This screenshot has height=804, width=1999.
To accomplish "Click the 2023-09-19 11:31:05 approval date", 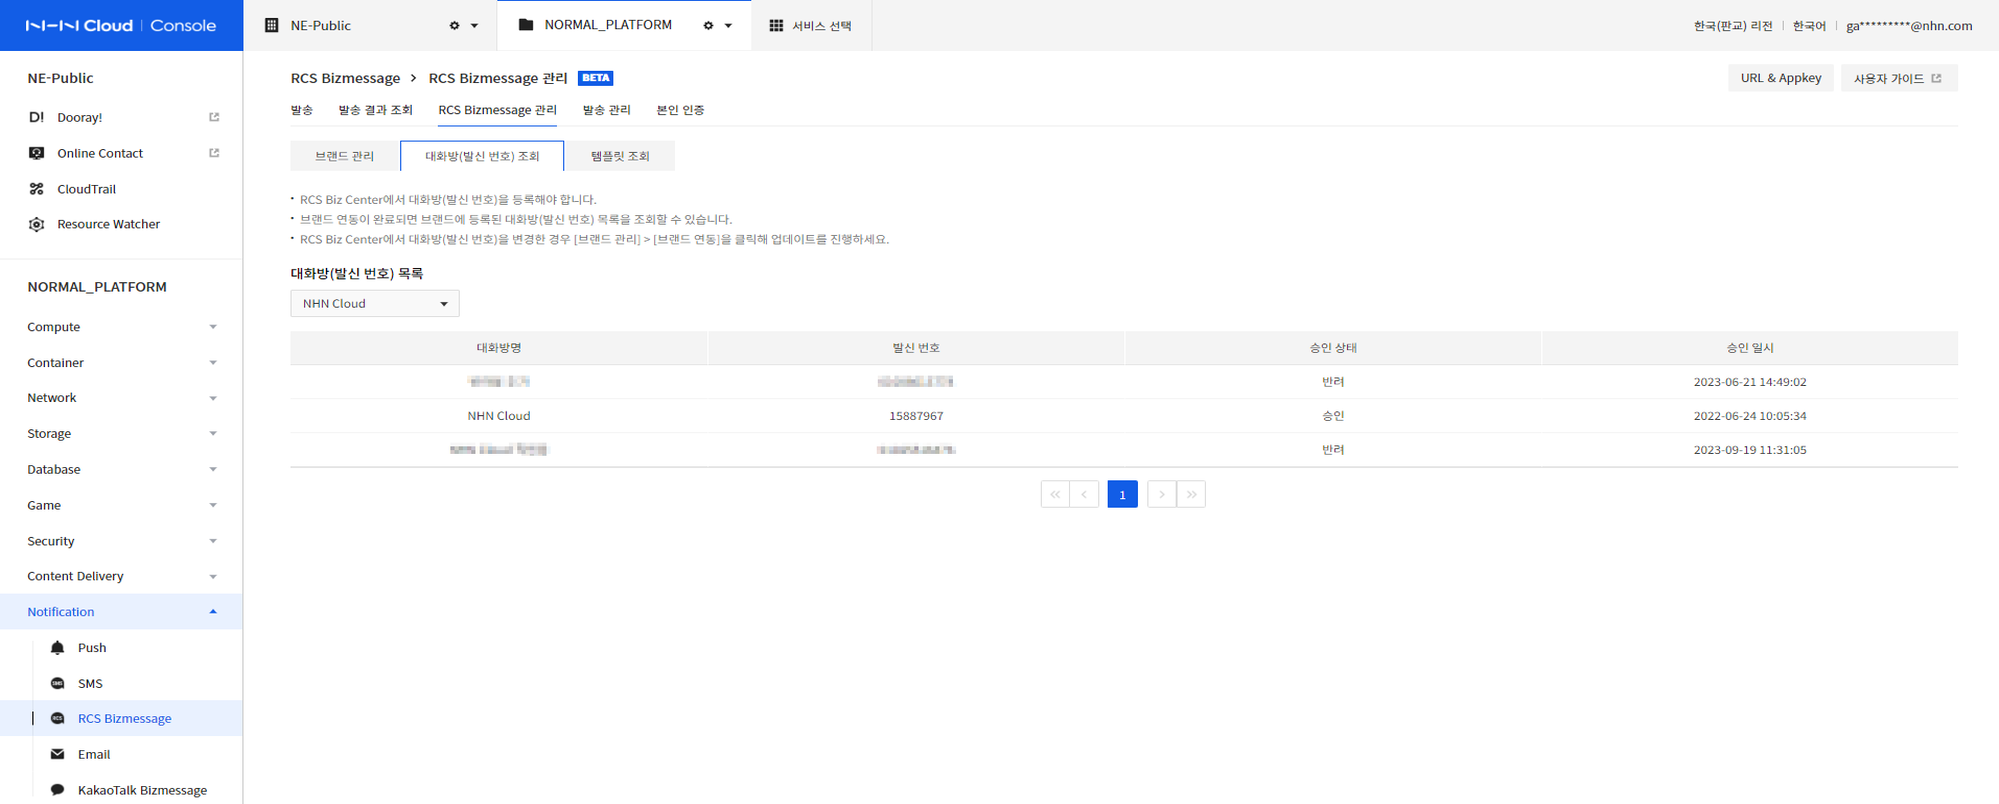I will 1750,450.
